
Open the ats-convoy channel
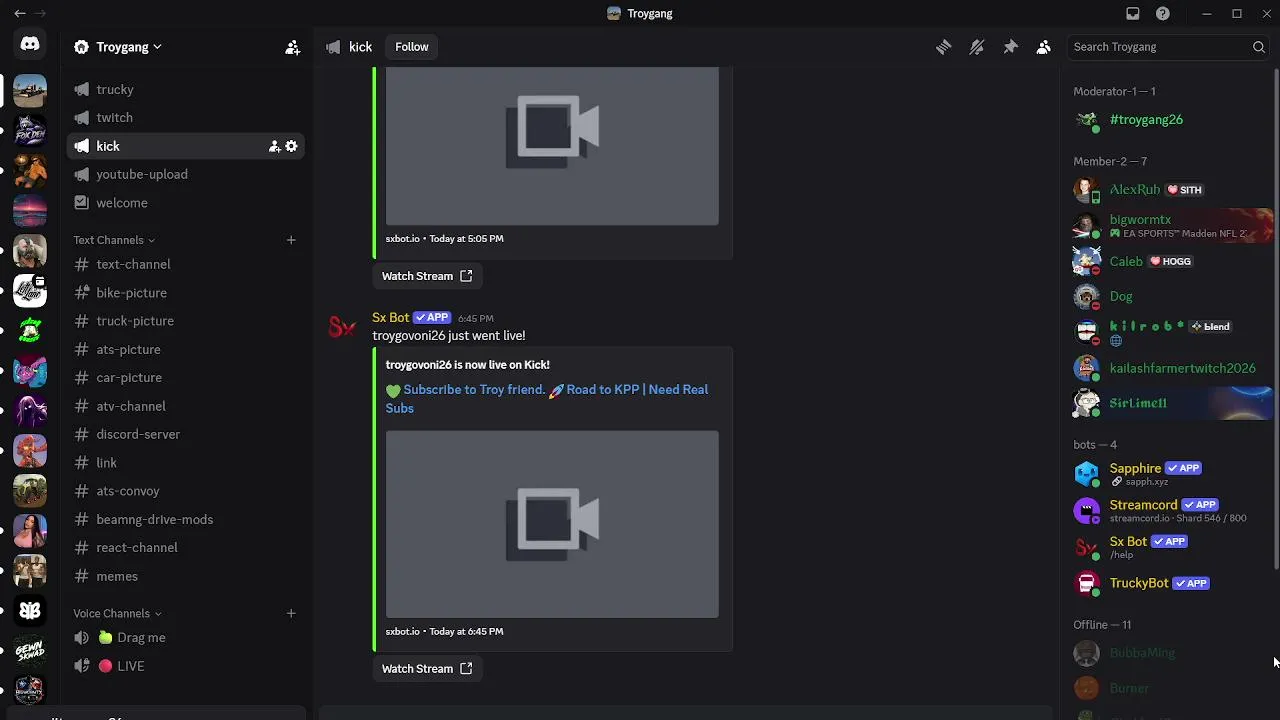[x=186, y=491]
